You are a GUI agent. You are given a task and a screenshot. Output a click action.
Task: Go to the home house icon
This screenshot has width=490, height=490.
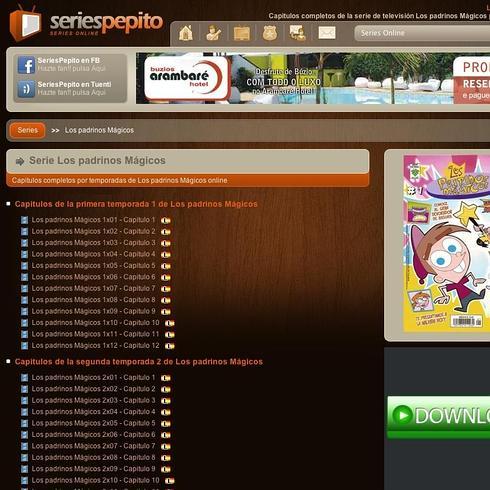[x=186, y=33]
